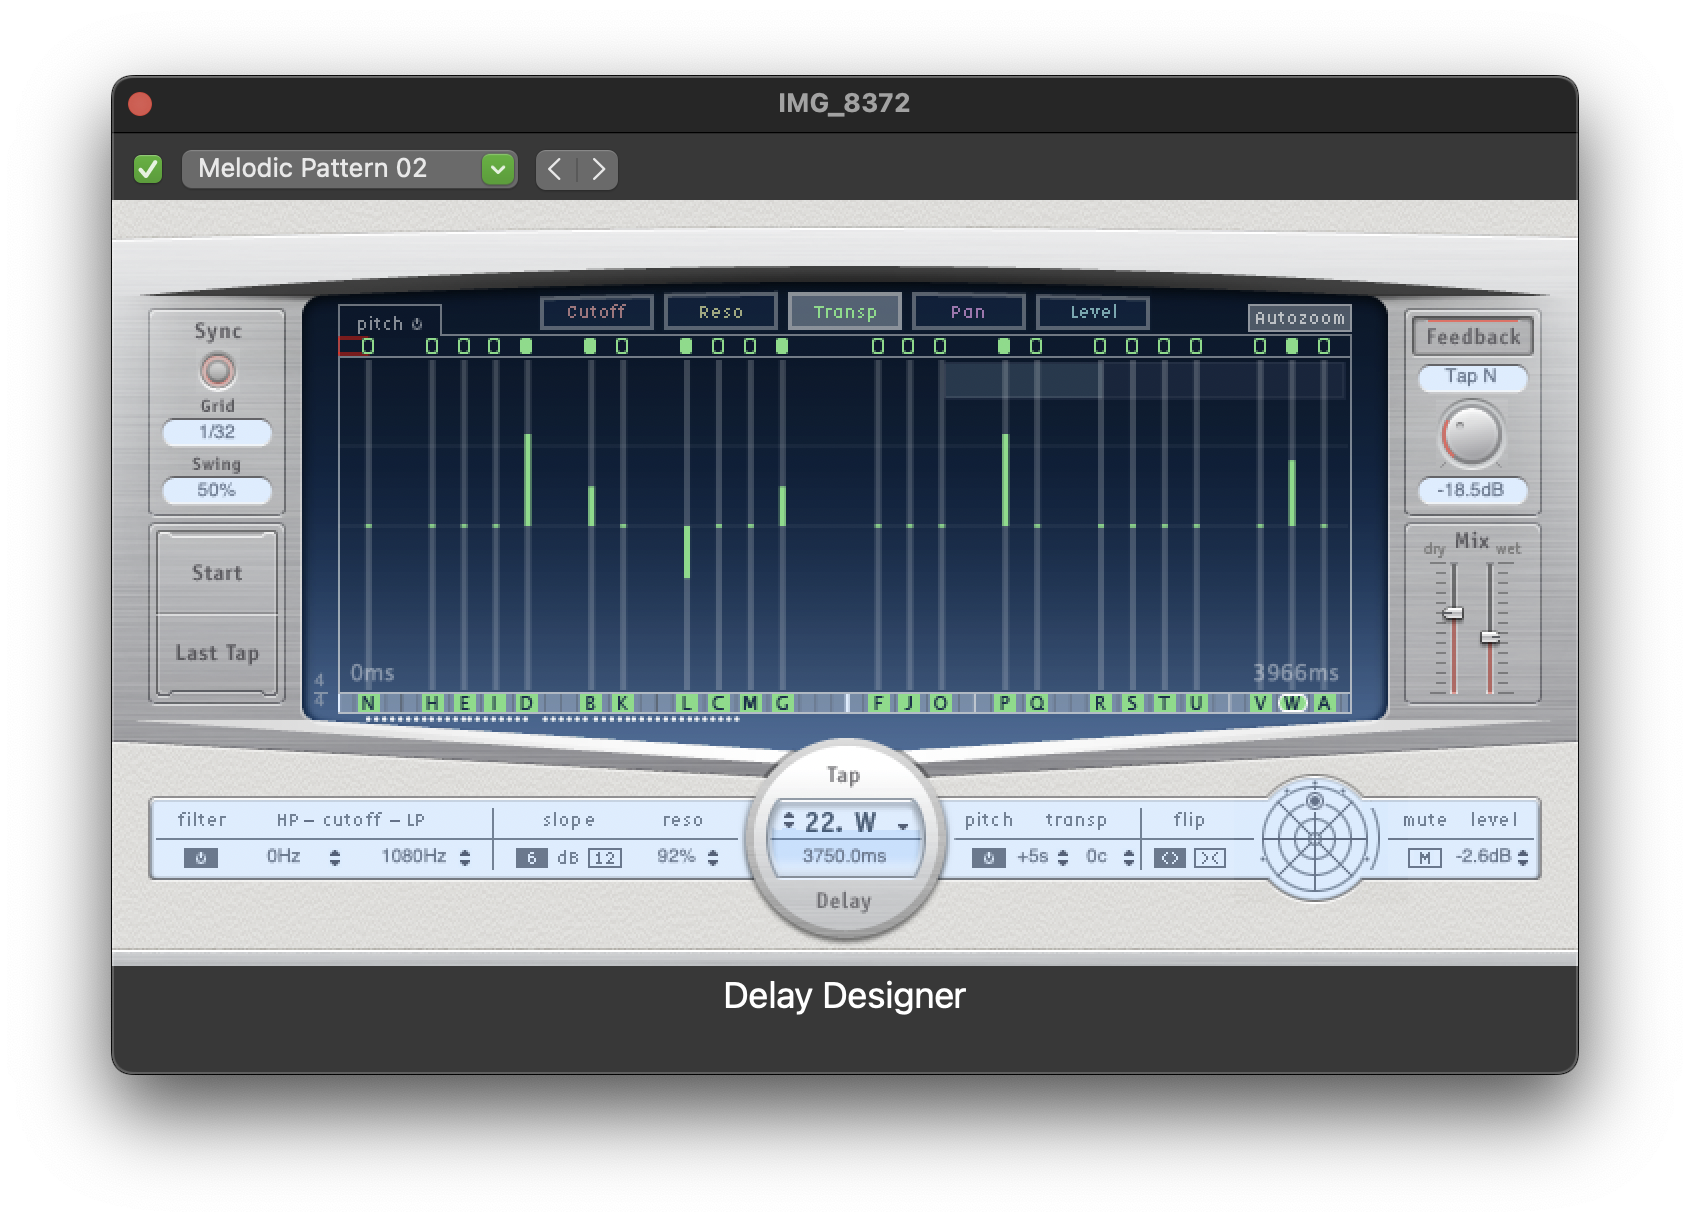
Task: Click the -18.5dB feedback value field
Action: point(1471,490)
